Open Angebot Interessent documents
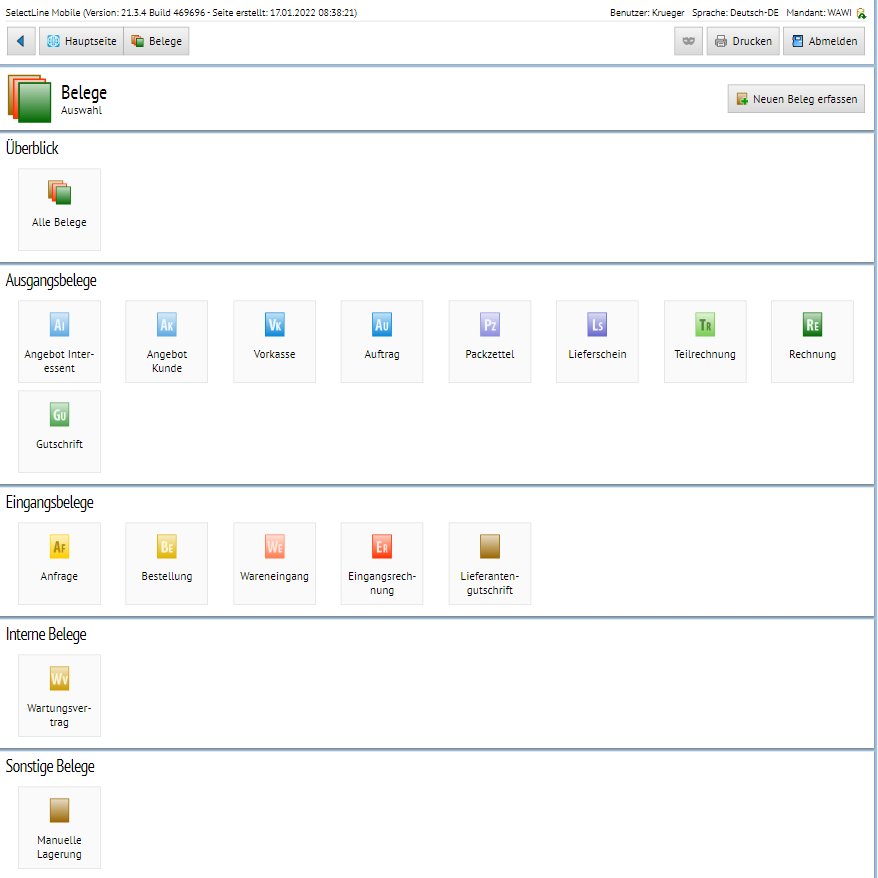 click(59, 342)
